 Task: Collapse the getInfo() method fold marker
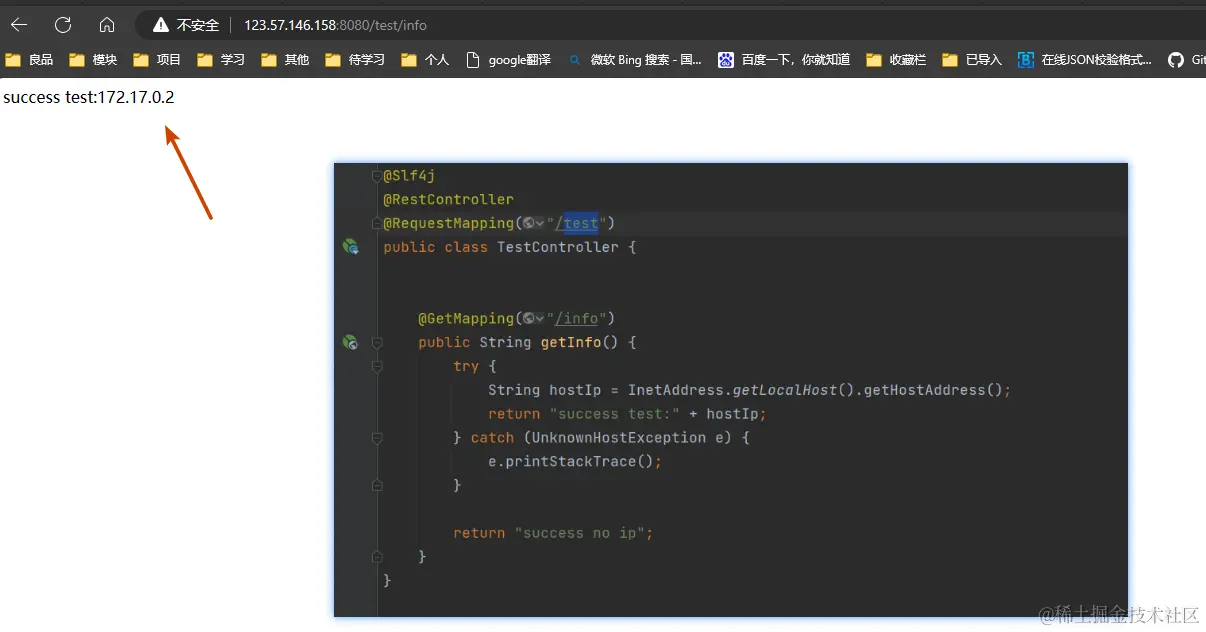pyautogui.click(x=377, y=343)
